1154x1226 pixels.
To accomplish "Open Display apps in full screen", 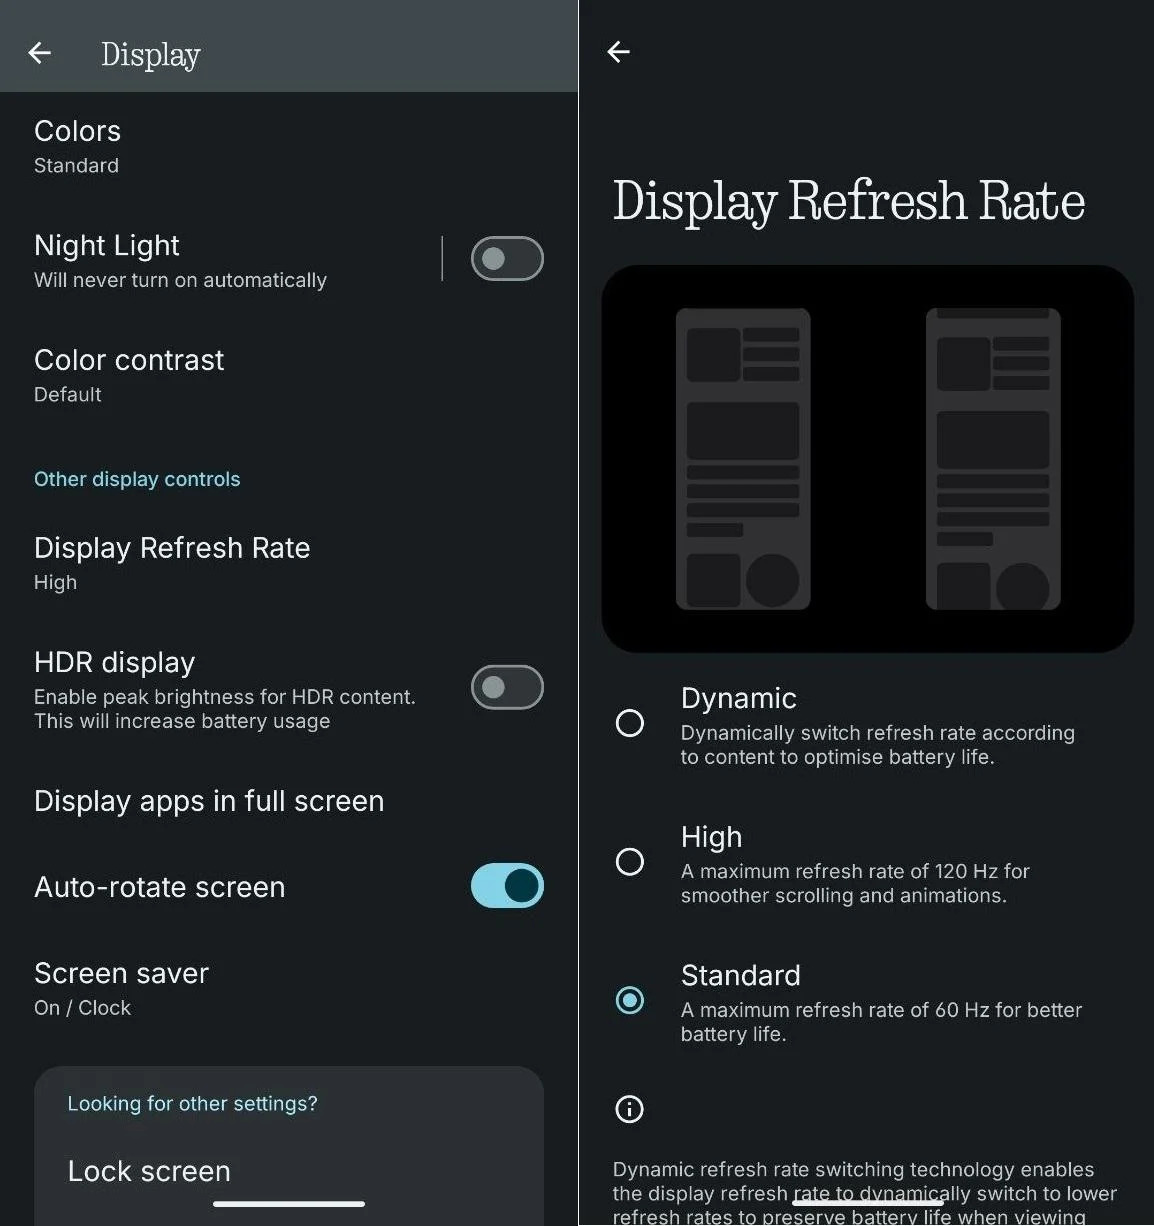I will [289, 801].
